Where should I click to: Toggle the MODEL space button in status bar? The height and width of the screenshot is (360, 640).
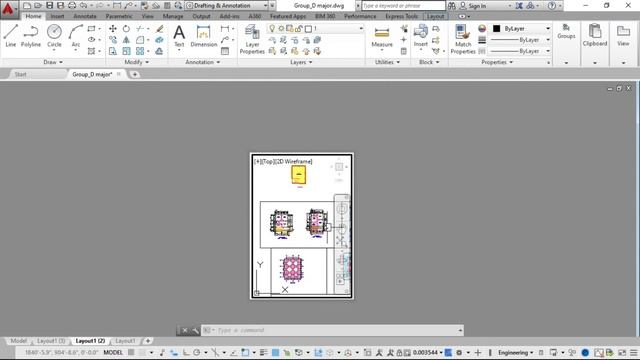tap(113, 352)
